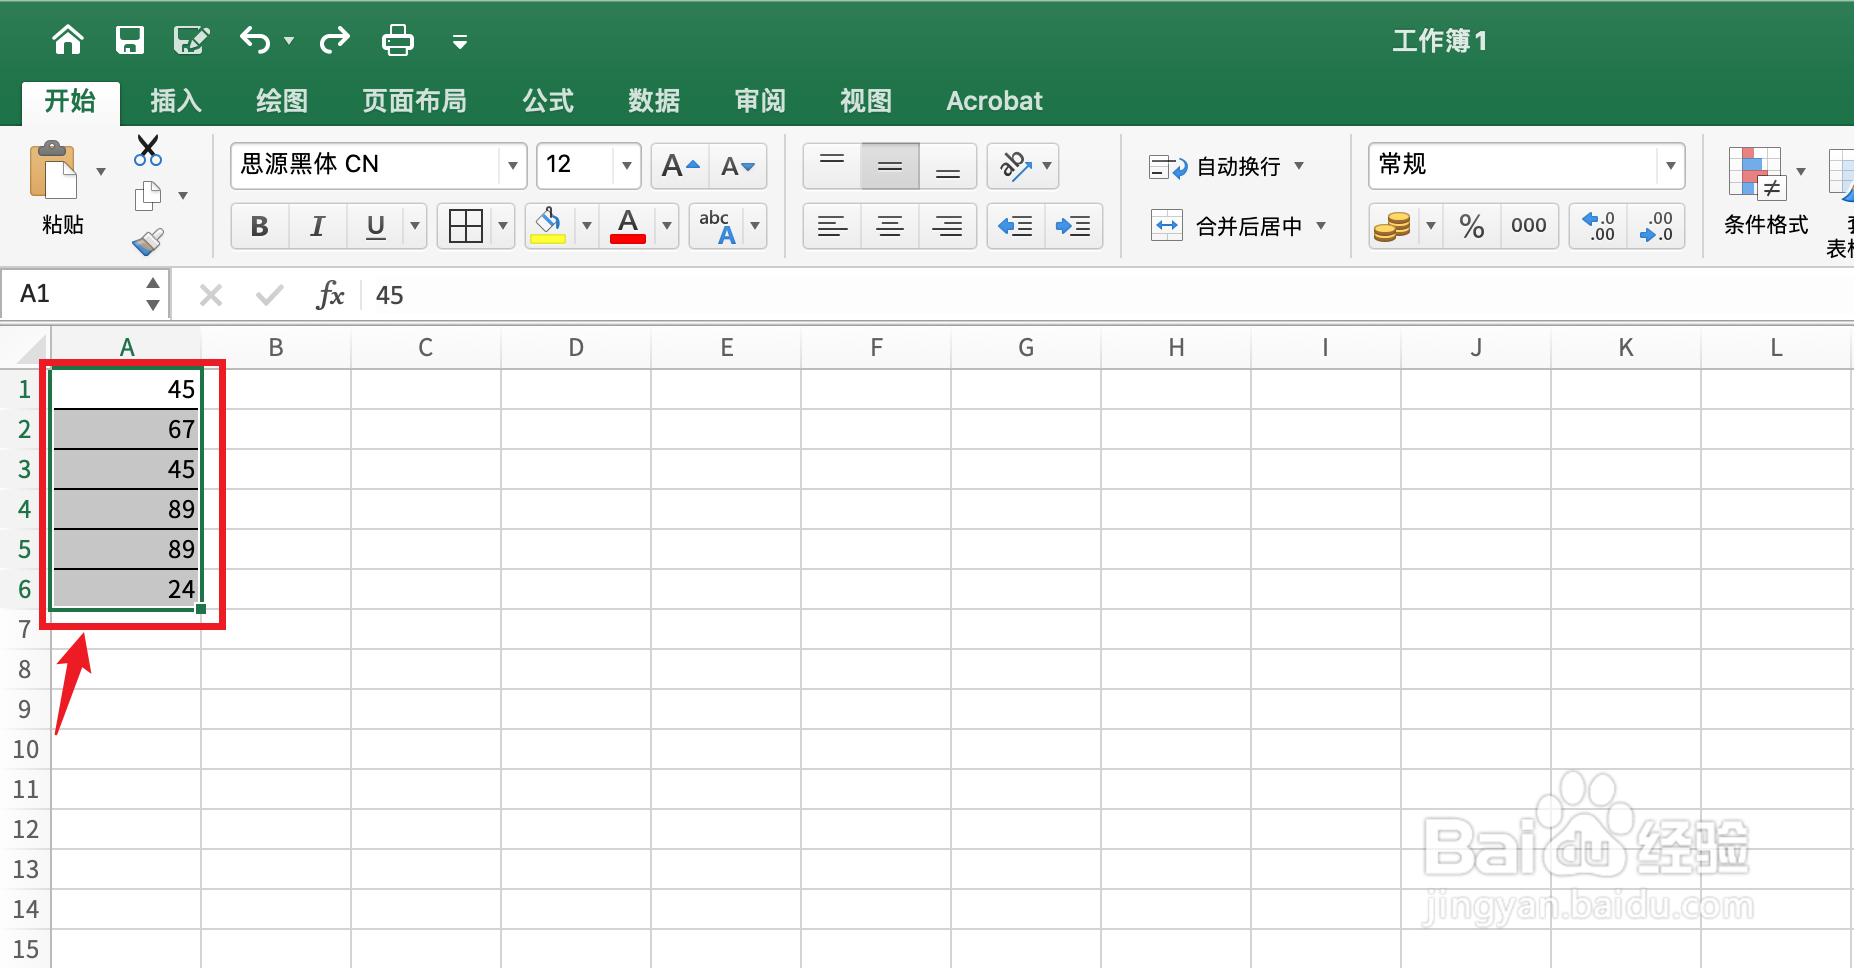Screen dimensions: 1854x968
Task: Toggle underline formatting
Action: click(x=374, y=226)
